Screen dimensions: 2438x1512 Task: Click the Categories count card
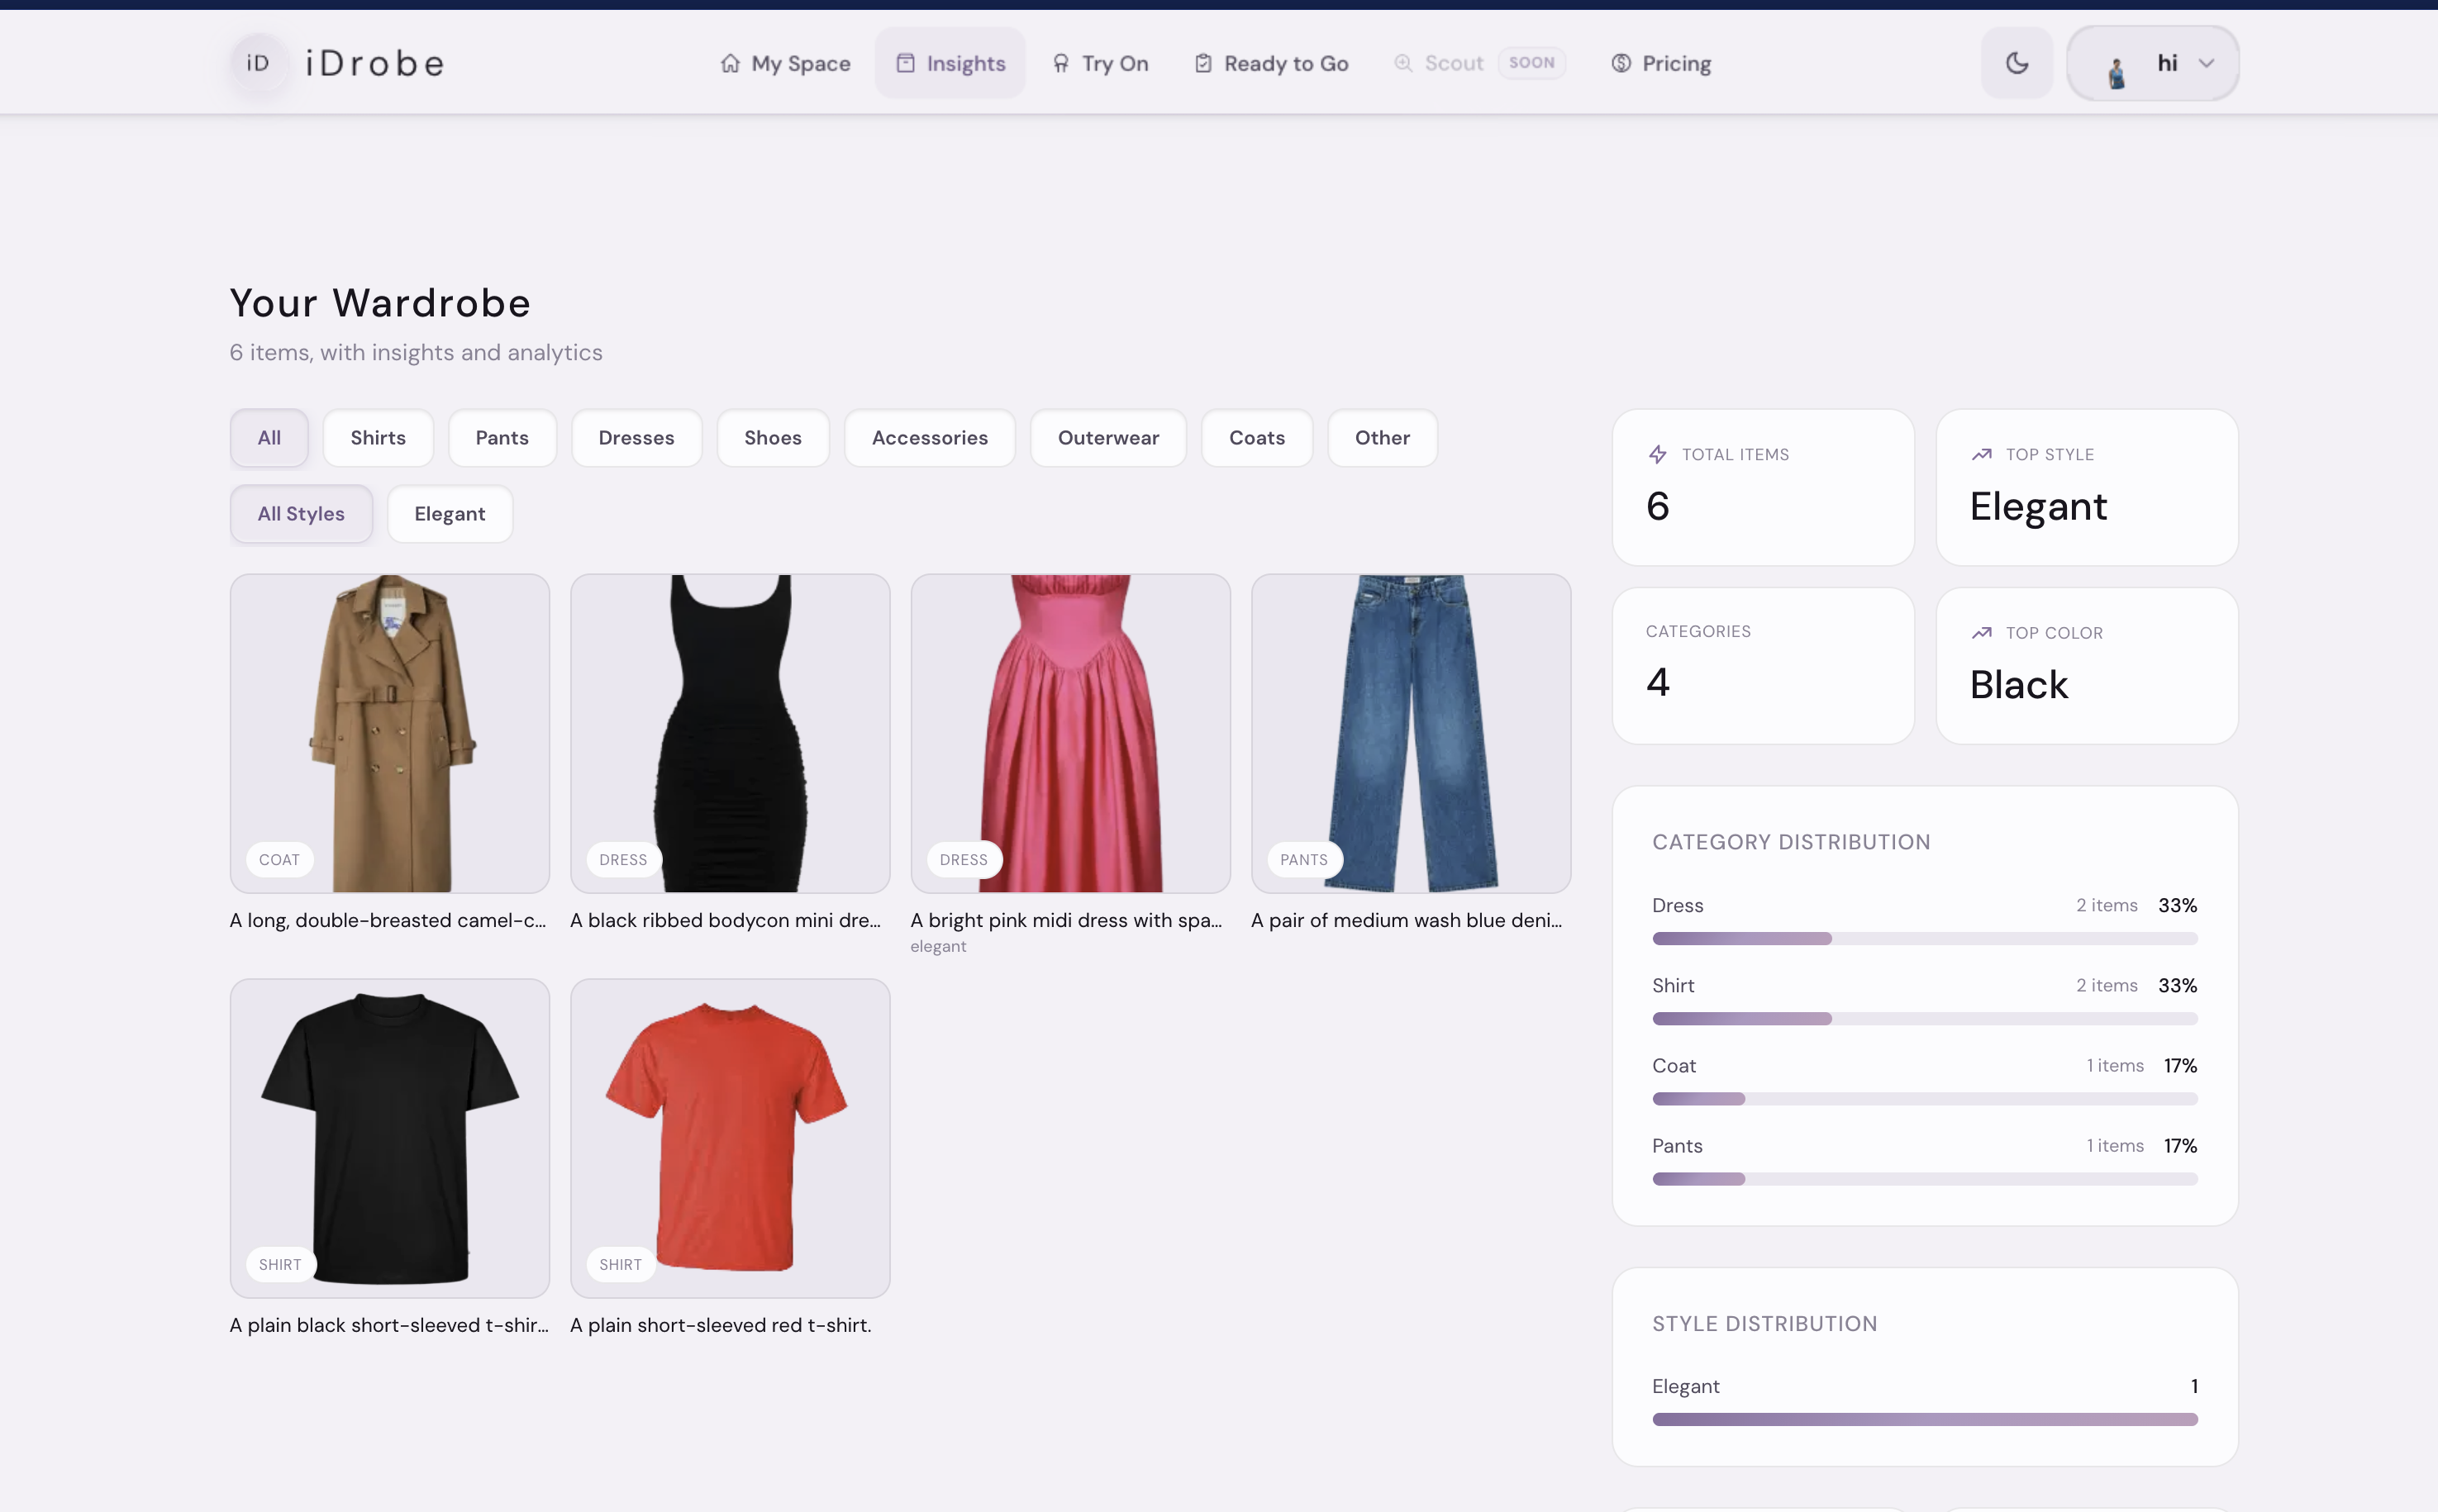pyautogui.click(x=1763, y=666)
